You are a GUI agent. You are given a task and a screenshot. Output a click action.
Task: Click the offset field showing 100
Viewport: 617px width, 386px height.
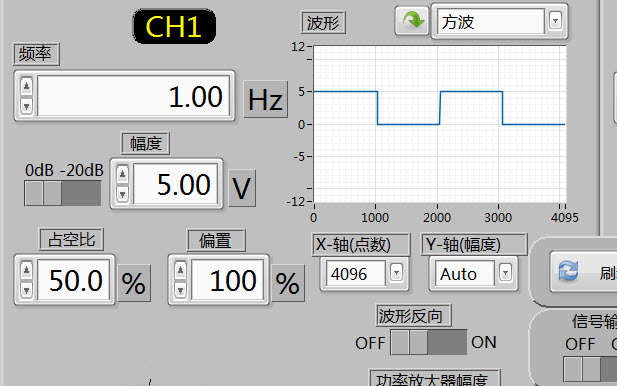click(x=227, y=281)
